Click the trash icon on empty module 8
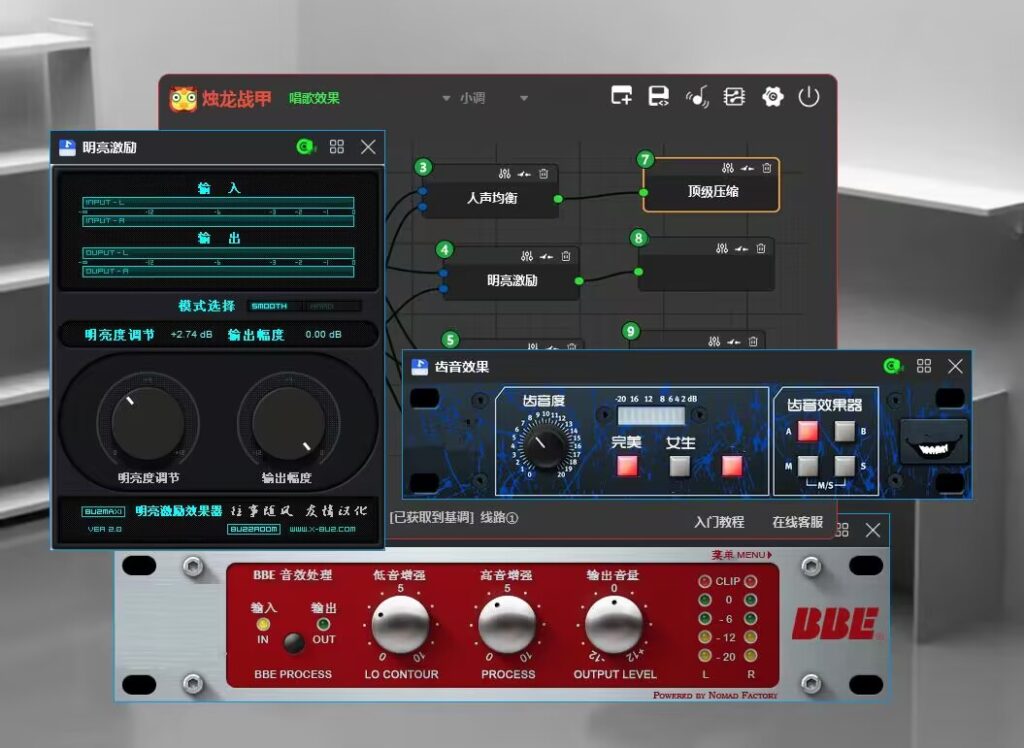1024x748 pixels. coord(761,248)
